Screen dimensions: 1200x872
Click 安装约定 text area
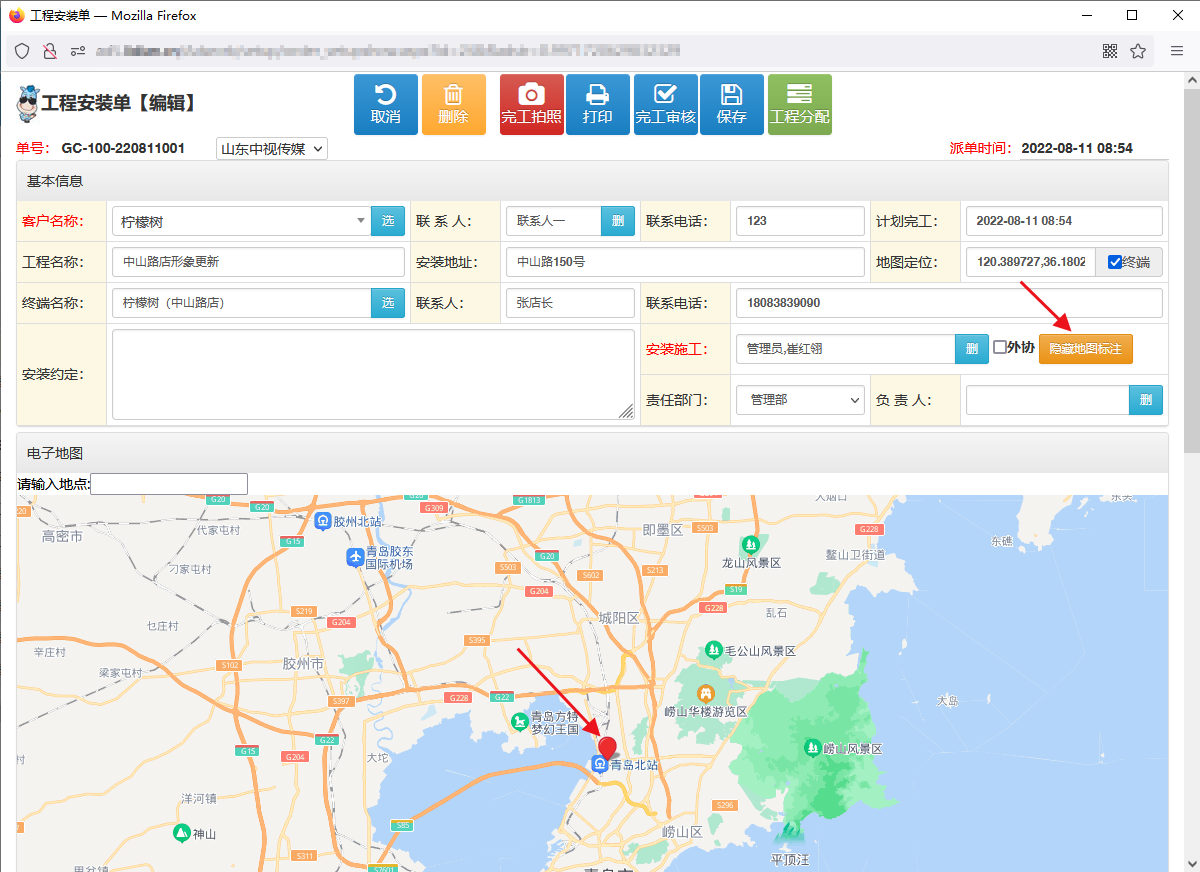pos(373,374)
